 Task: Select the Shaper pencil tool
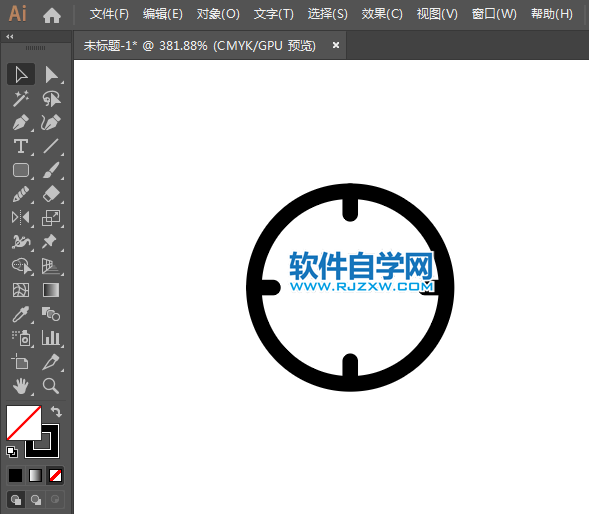click(21, 194)
